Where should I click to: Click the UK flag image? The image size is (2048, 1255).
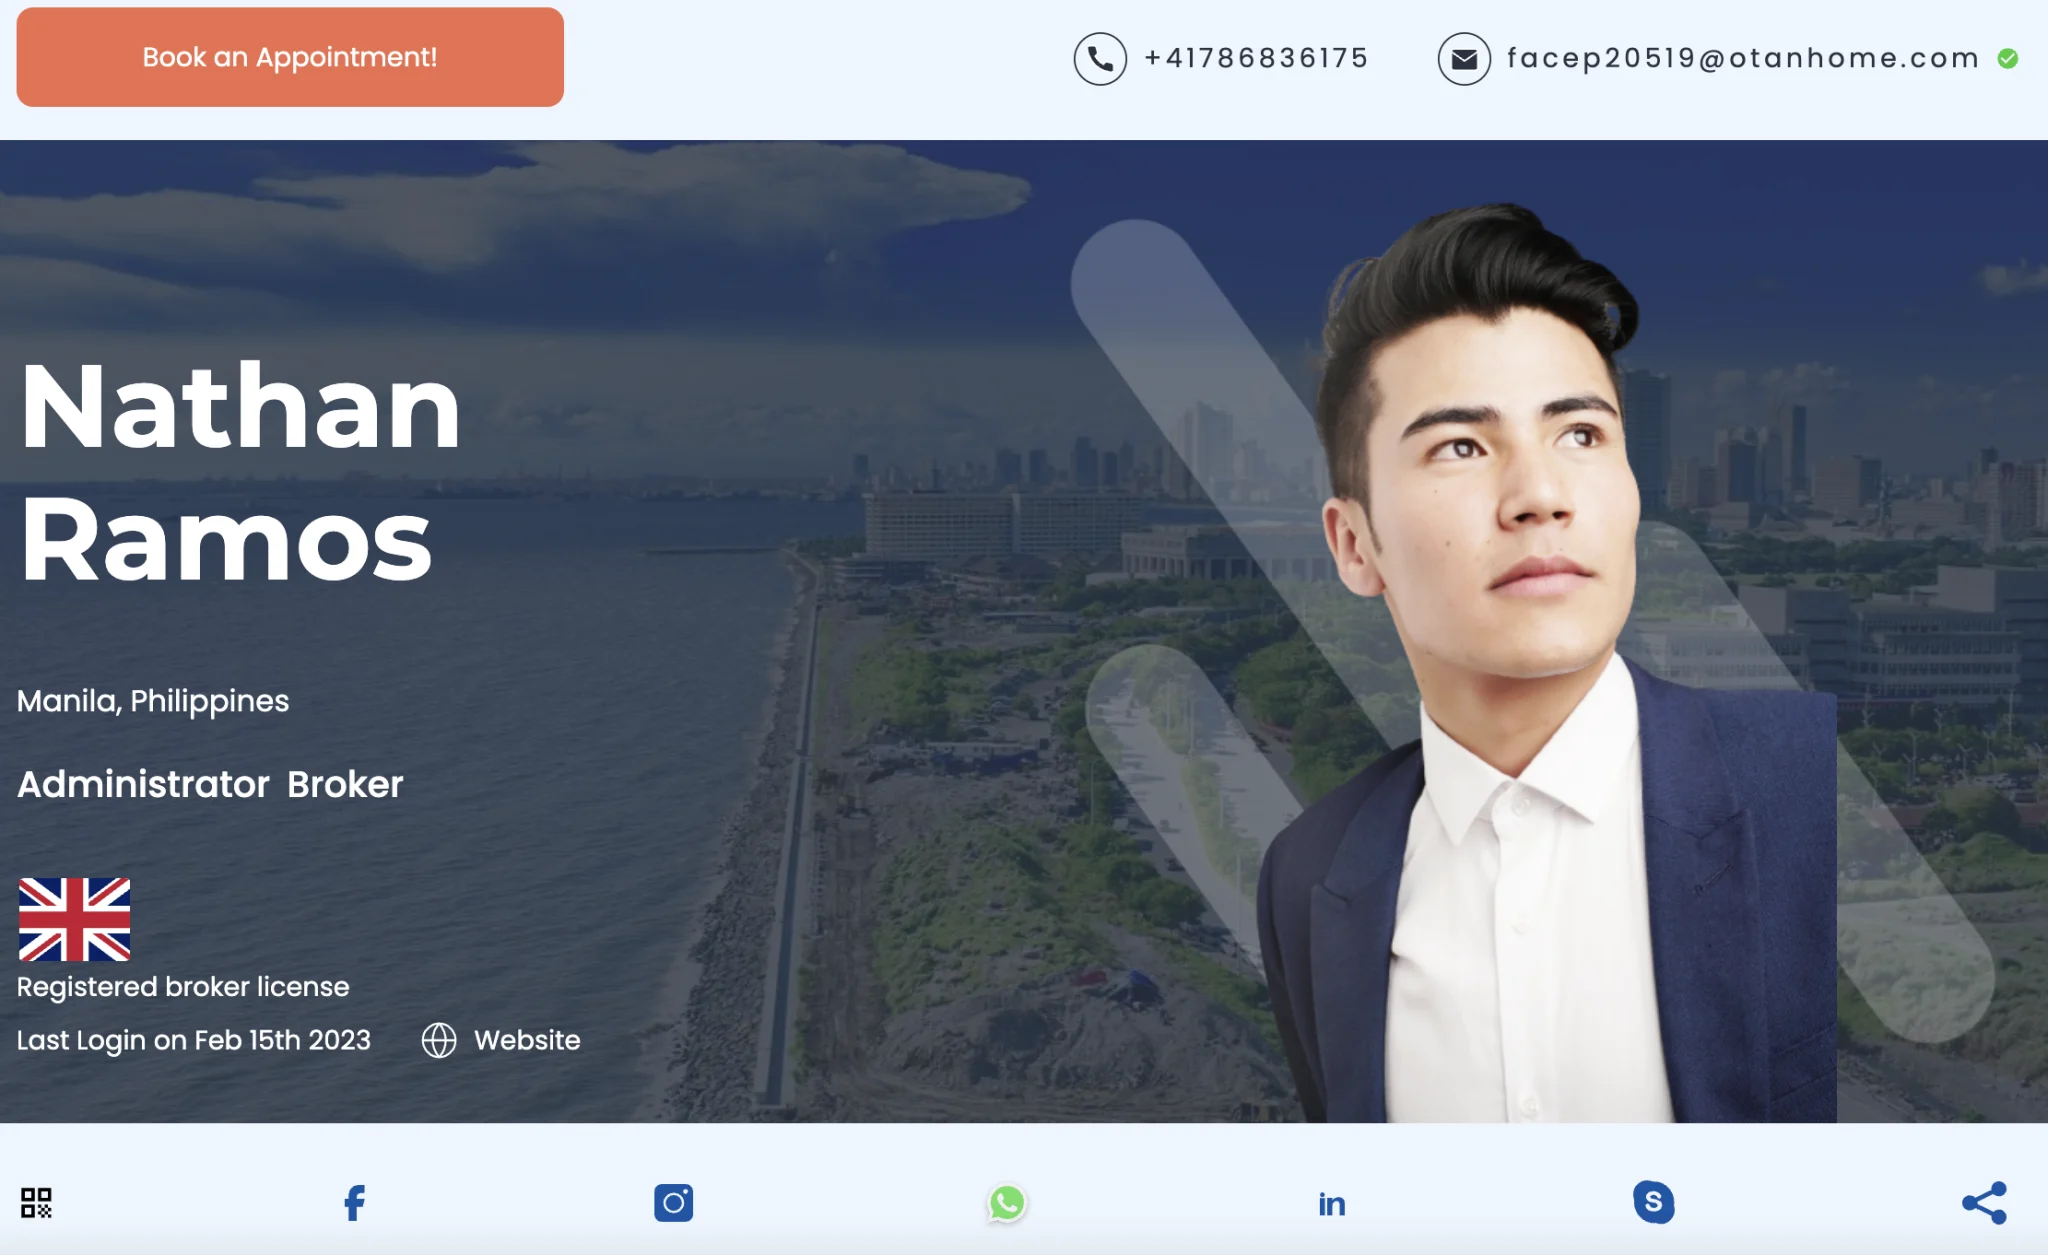[74, 919]
